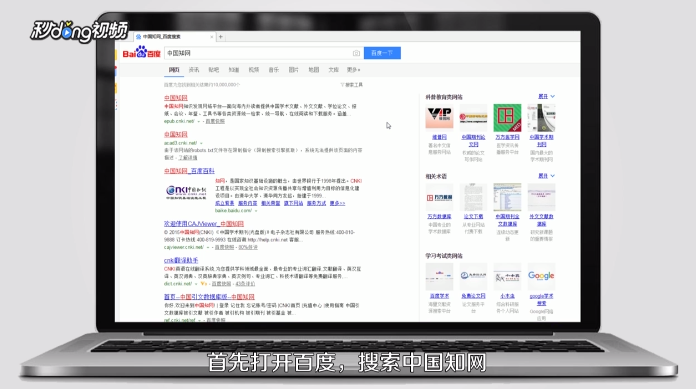The width and height of the screenshot is (696, 389).
Task: Switch to the 文库 tab
Action: [x=333, y=70]
